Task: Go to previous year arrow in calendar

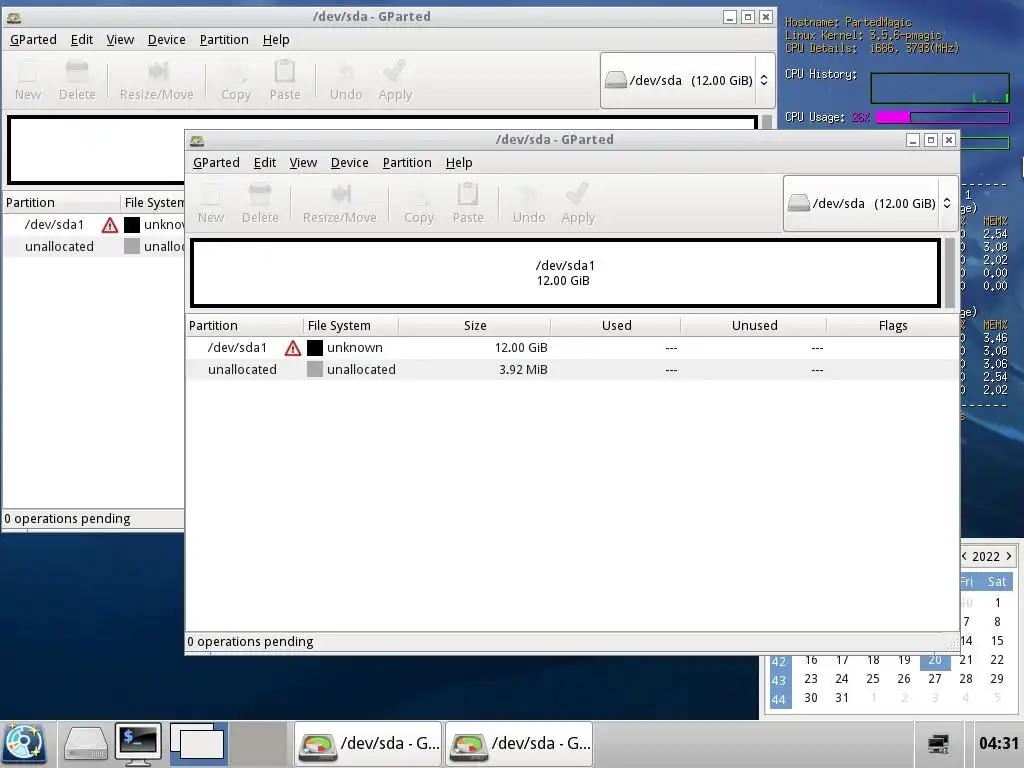Action: 965,556
